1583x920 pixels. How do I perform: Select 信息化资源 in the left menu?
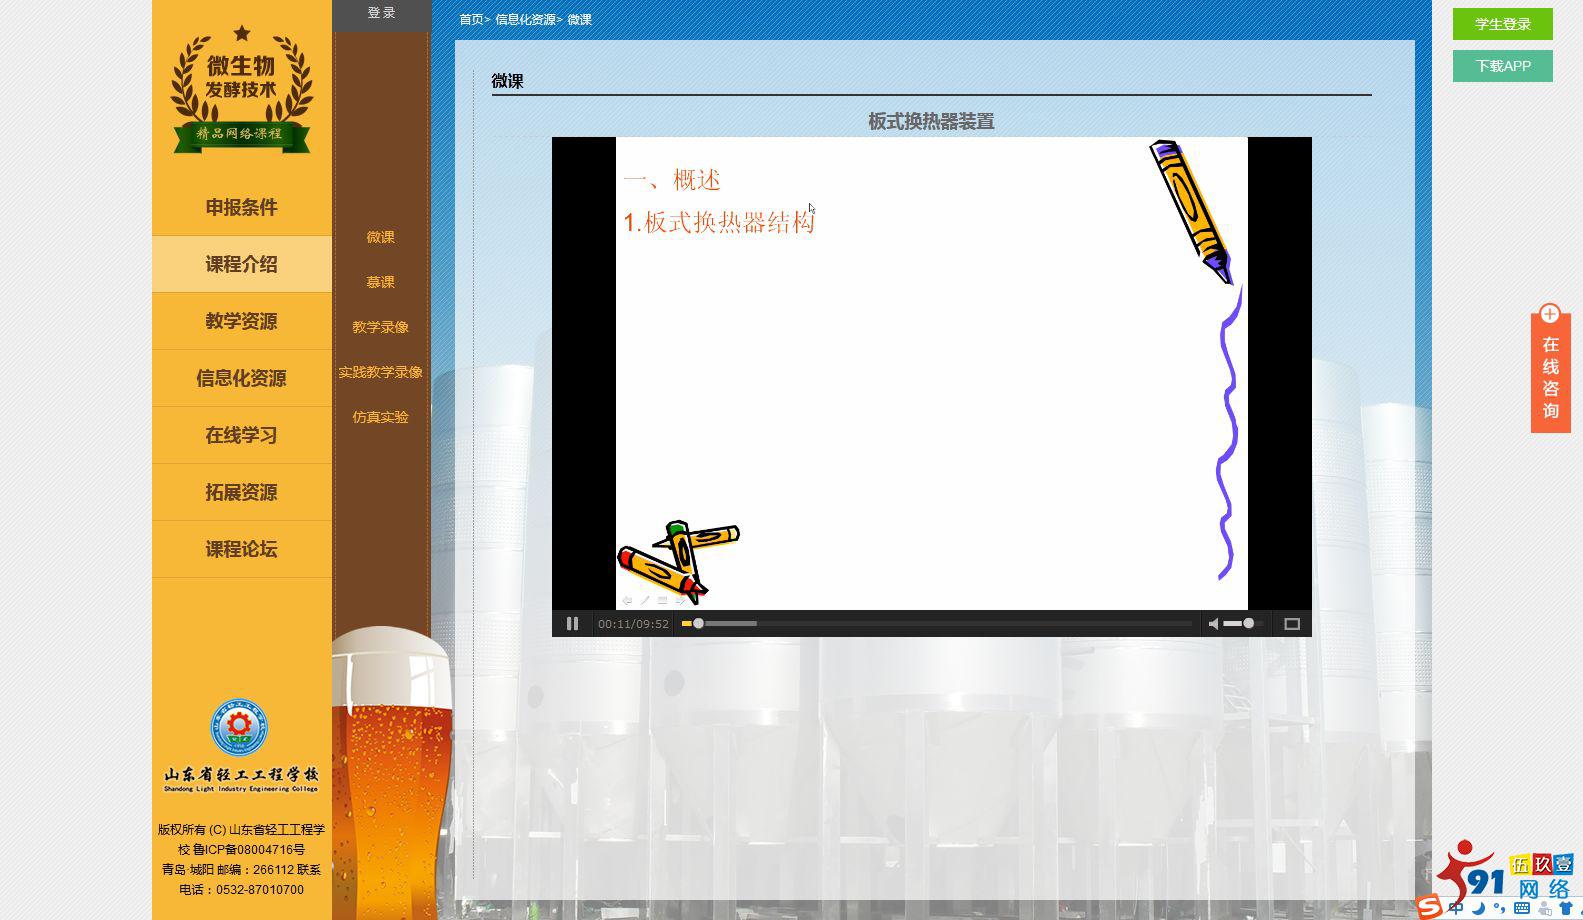tap(241, 378)
